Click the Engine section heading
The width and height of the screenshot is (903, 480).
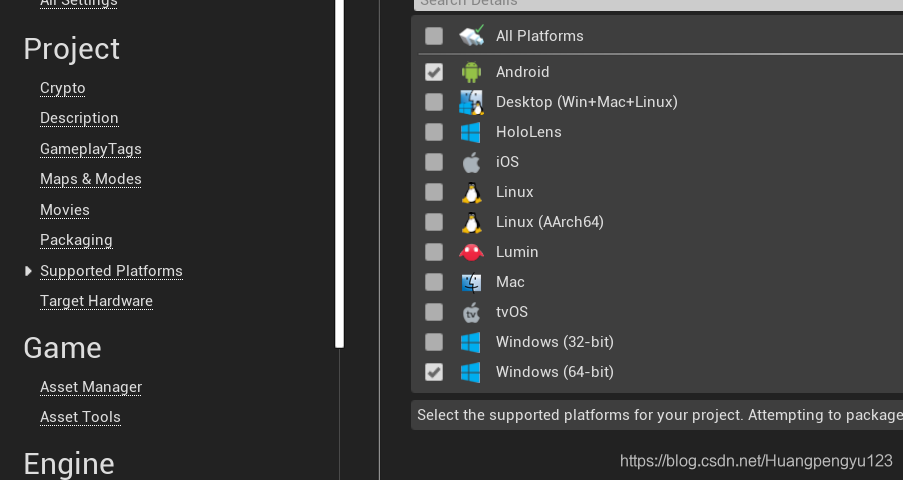tap(69, 465)
